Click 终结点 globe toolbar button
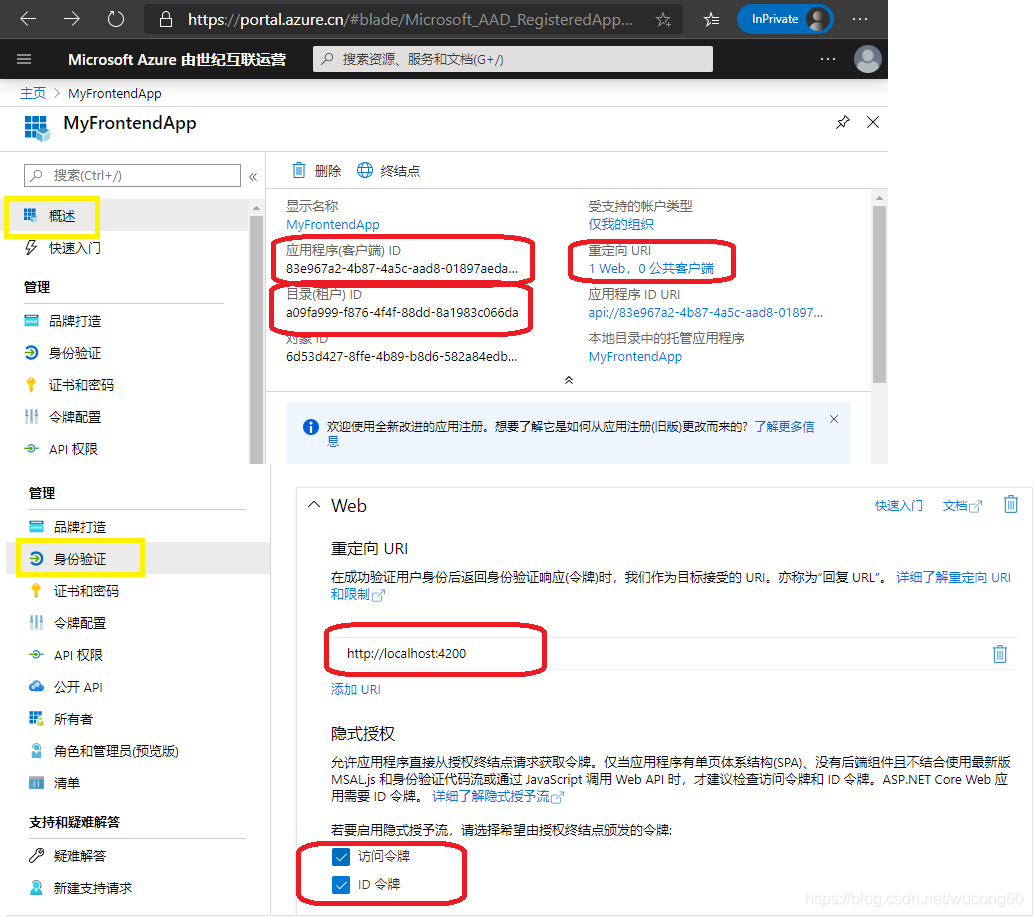This screenshot has width=1033, height=917. tap(389, 171)
